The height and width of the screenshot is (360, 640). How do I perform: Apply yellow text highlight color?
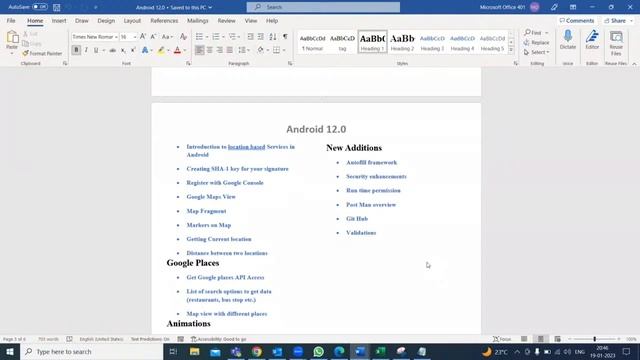tap(161, 50)
